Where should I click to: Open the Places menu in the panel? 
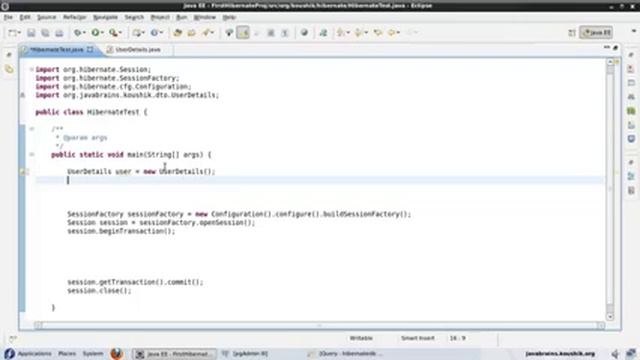pyautogui.click(x=67, y=354)
